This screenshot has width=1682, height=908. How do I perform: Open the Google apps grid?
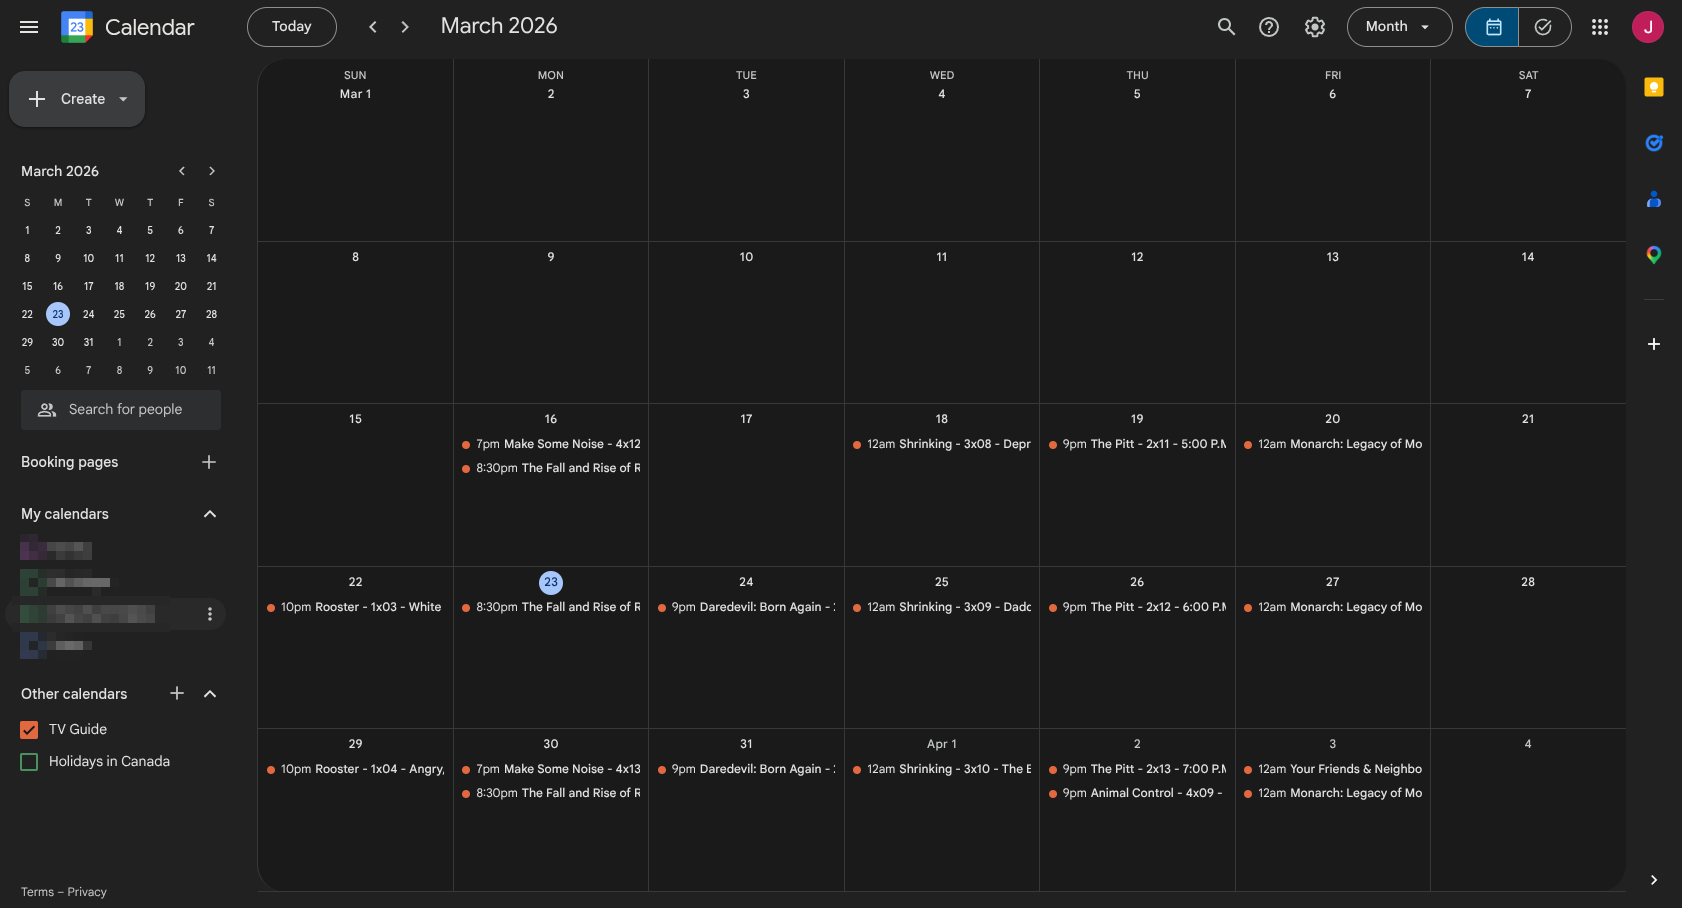(1600, 27)
